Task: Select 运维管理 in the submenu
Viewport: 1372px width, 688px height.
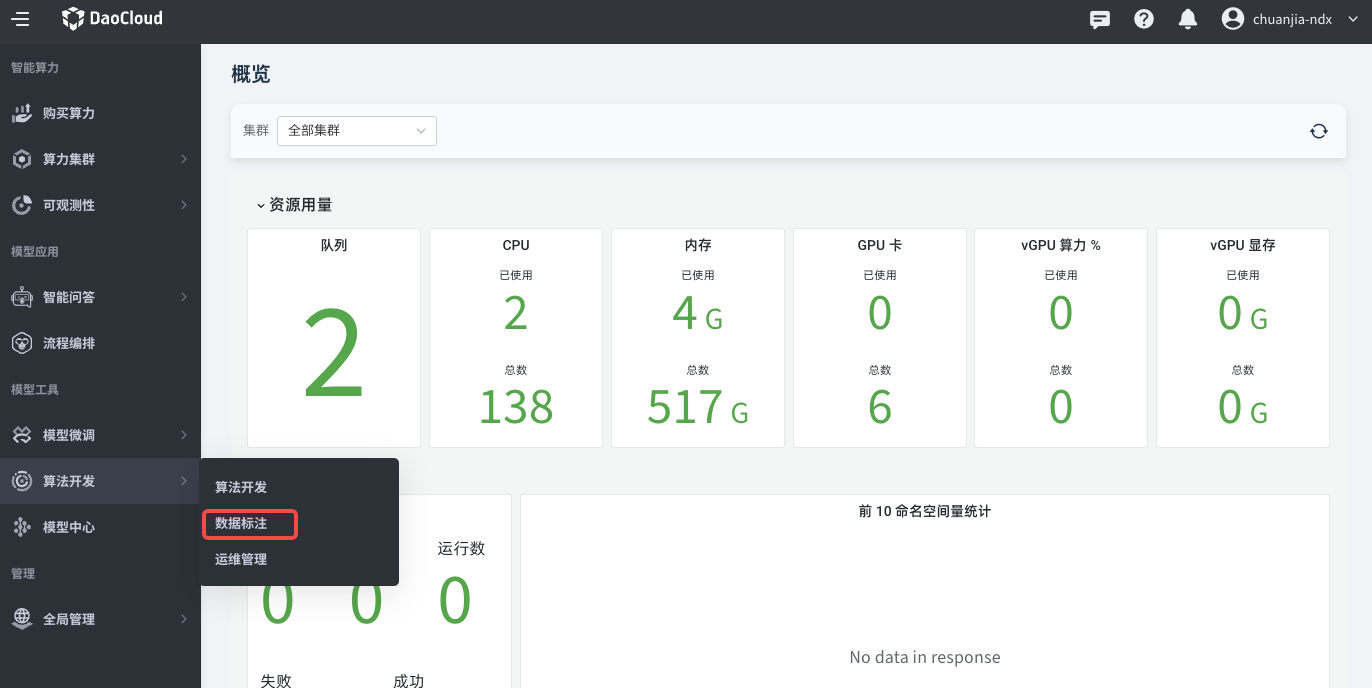Action: [x=241, y=559]
